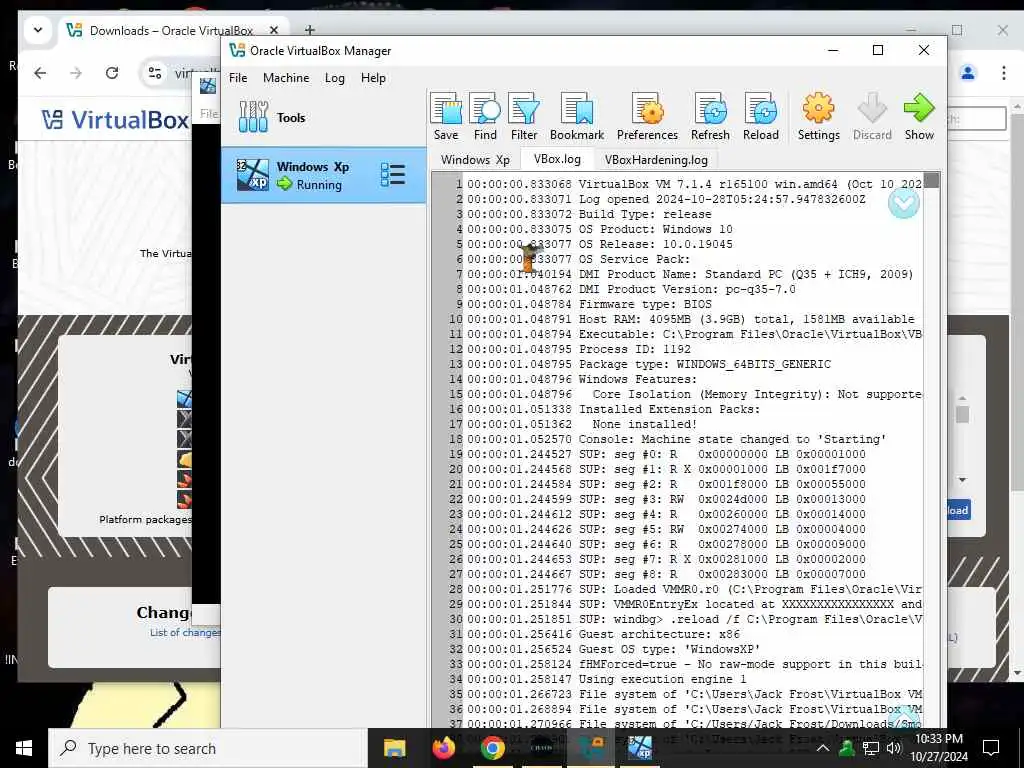Open the List of changes link
The image size is (1024, 768).
pos(185,633)
